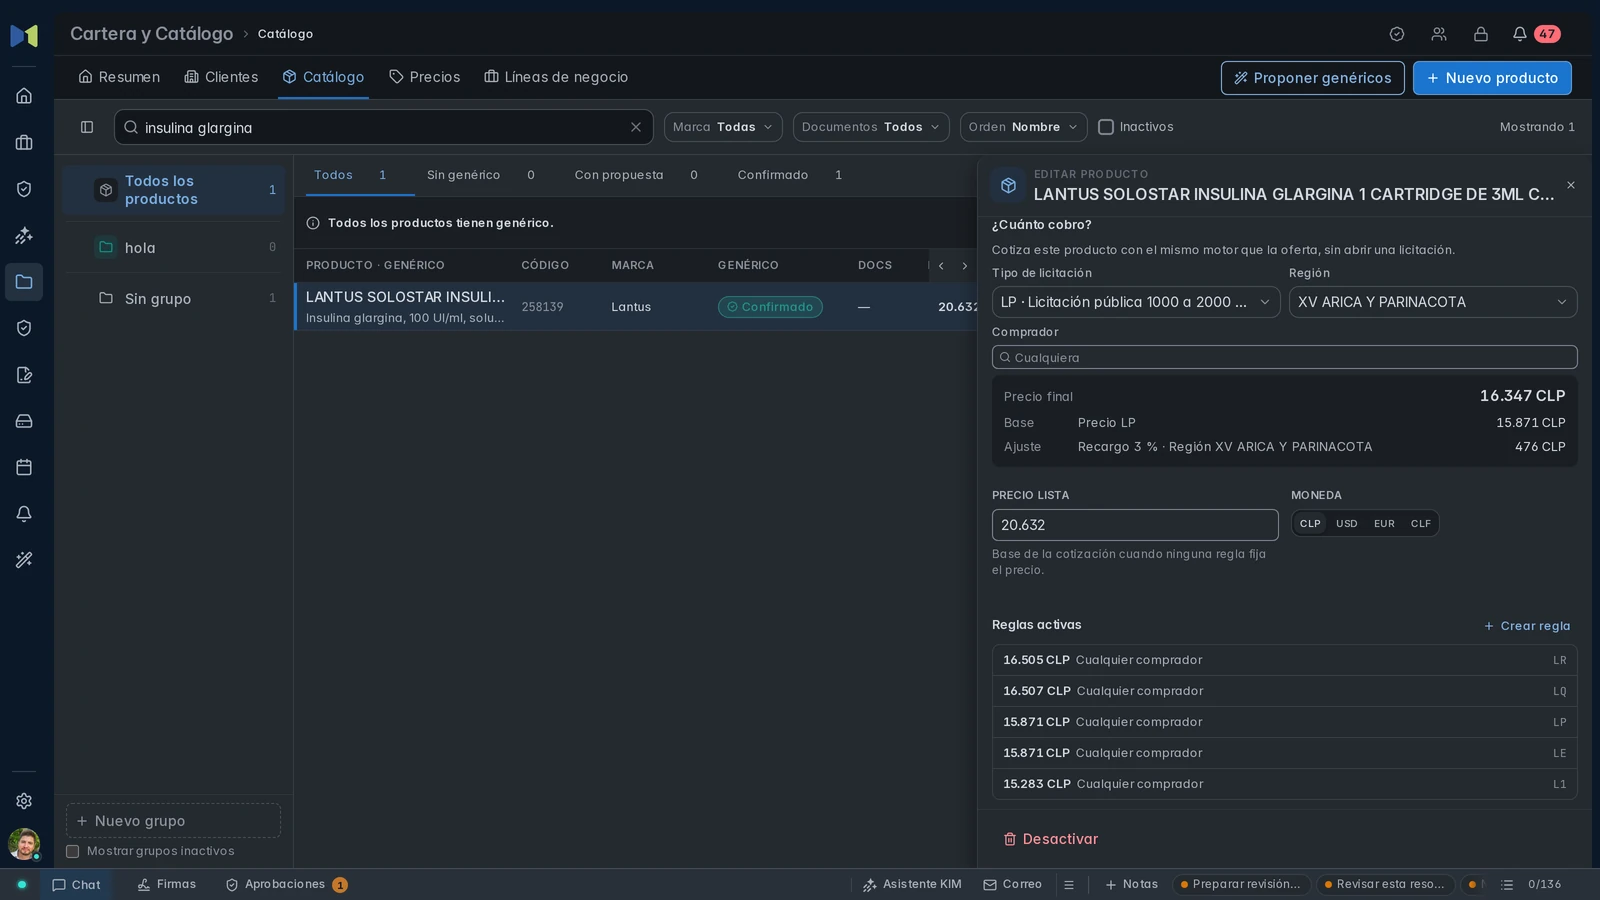Click the next column arrow in table header
Image resolution: width=1600 pixels, height=900 pixels.
click(965, 266)
